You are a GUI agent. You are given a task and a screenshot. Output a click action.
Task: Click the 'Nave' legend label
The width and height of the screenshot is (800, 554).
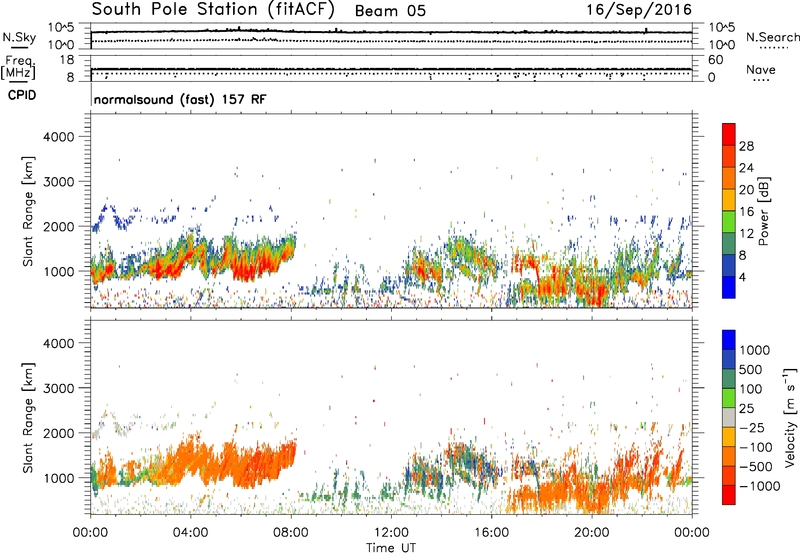click(760, 69)
